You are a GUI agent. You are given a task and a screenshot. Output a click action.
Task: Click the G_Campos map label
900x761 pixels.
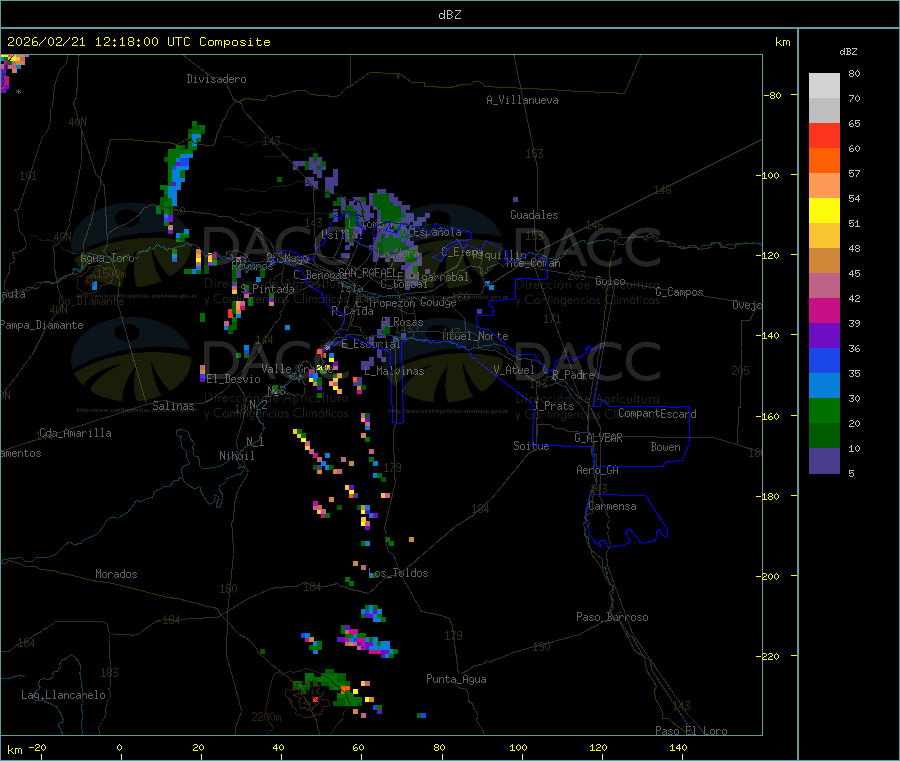tap(679, 292)
